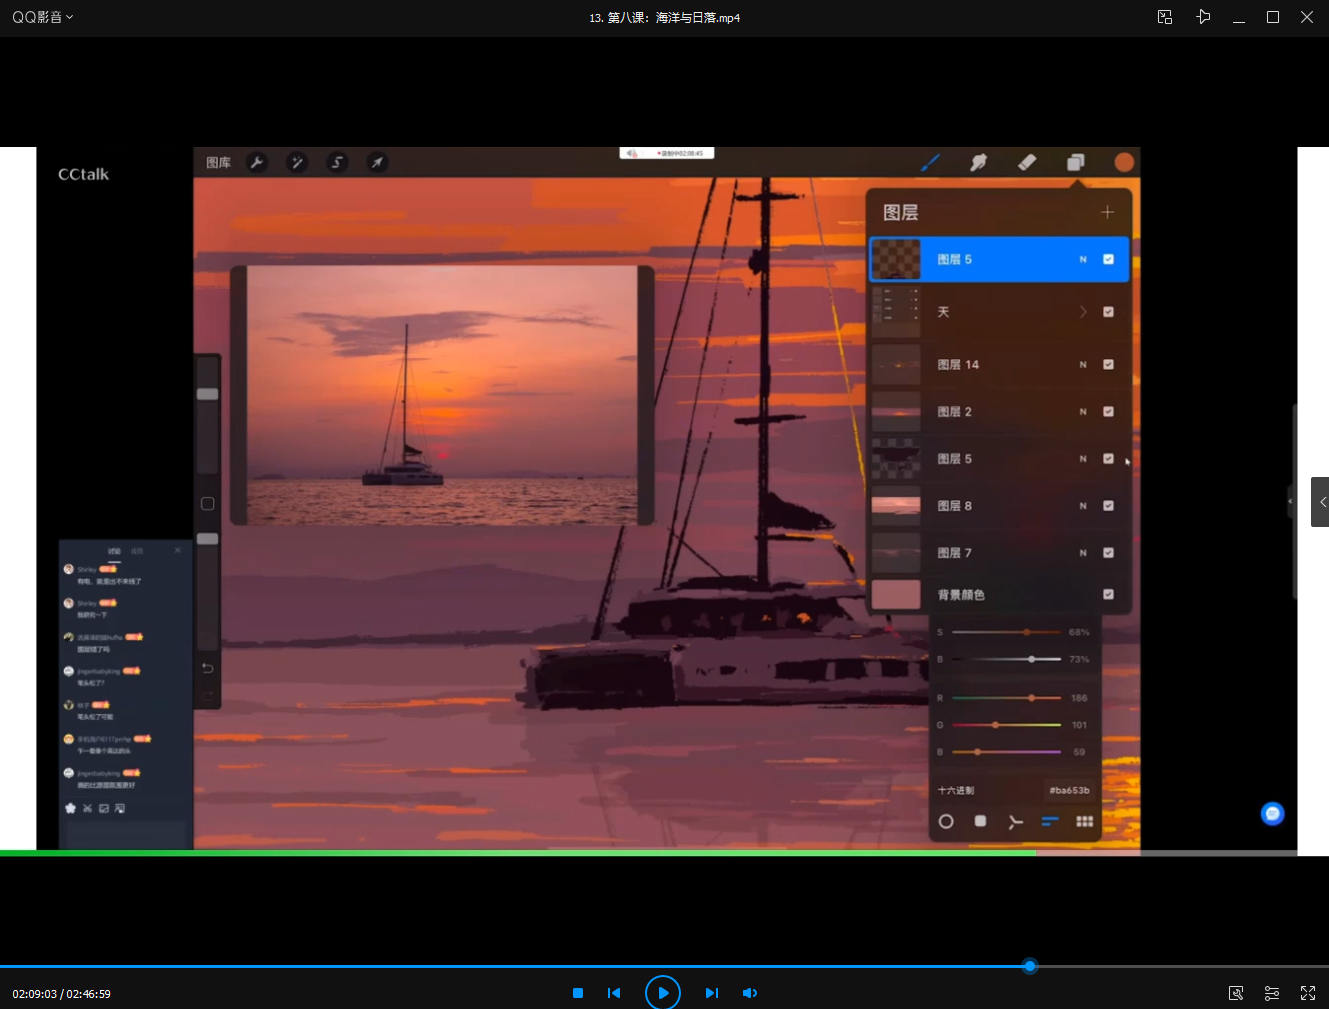Toggle visibility checkbox of 图层 14

click(x=1108, y=364)
